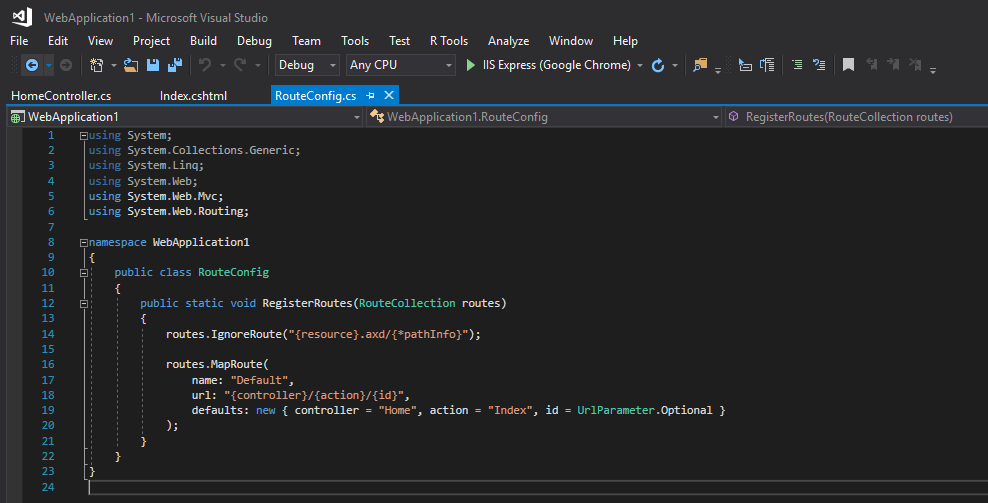This screenshot has width=988, height=503.
Task: Open the View menu
Action: click(x=100, y=41)
